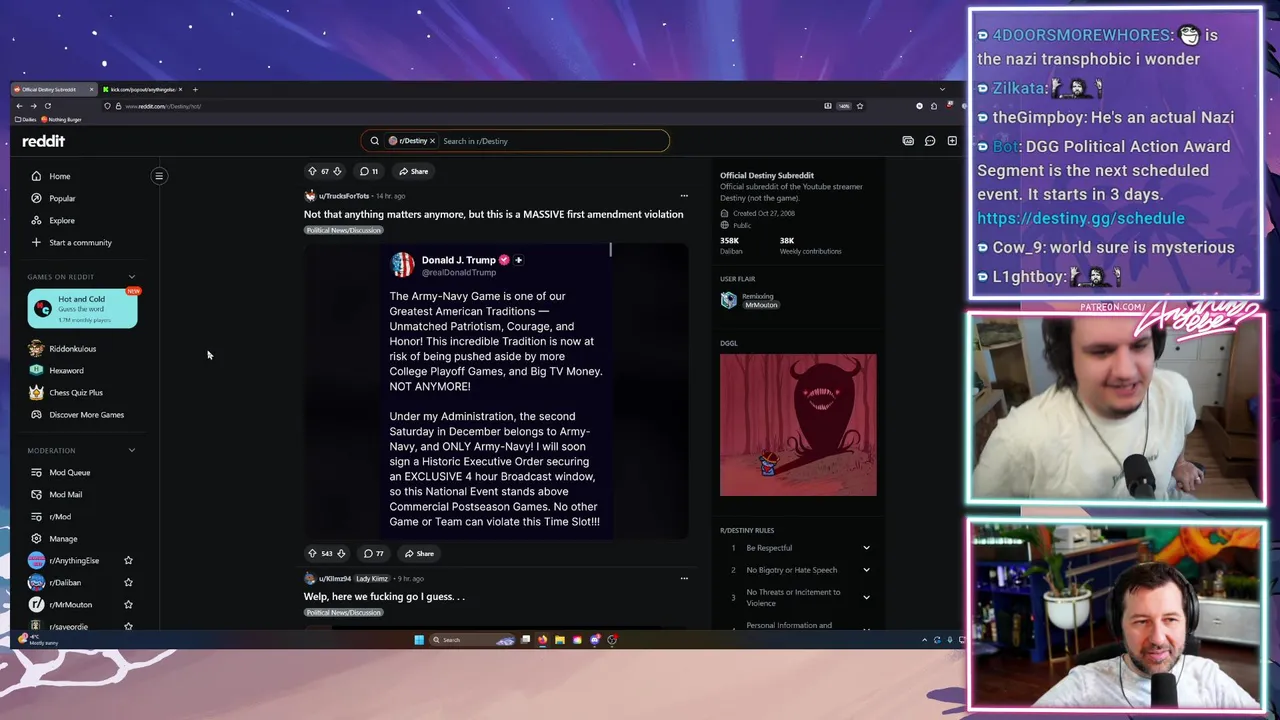The height and width of the screenshot is (720, 1280).
Task: Share the post with 543 points
Action: (x=420, y=553)
